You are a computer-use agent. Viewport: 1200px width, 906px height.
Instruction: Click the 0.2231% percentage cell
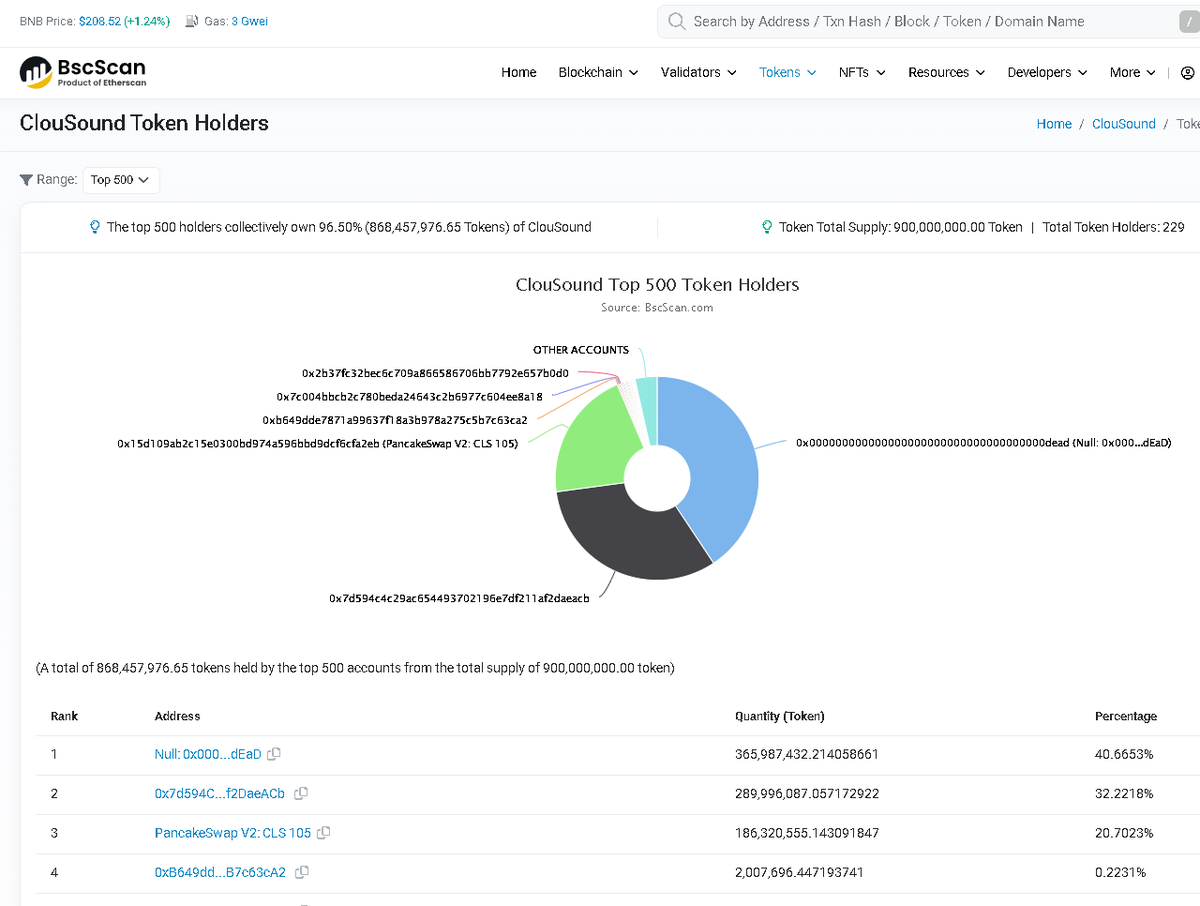point(1120,873)
